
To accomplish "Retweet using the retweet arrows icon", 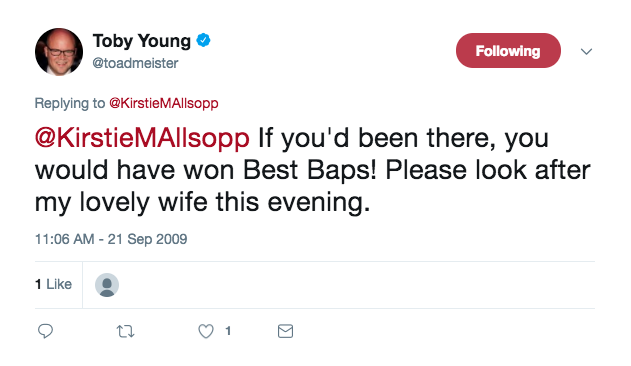I will pyautogui.click(x=125, y=331).
